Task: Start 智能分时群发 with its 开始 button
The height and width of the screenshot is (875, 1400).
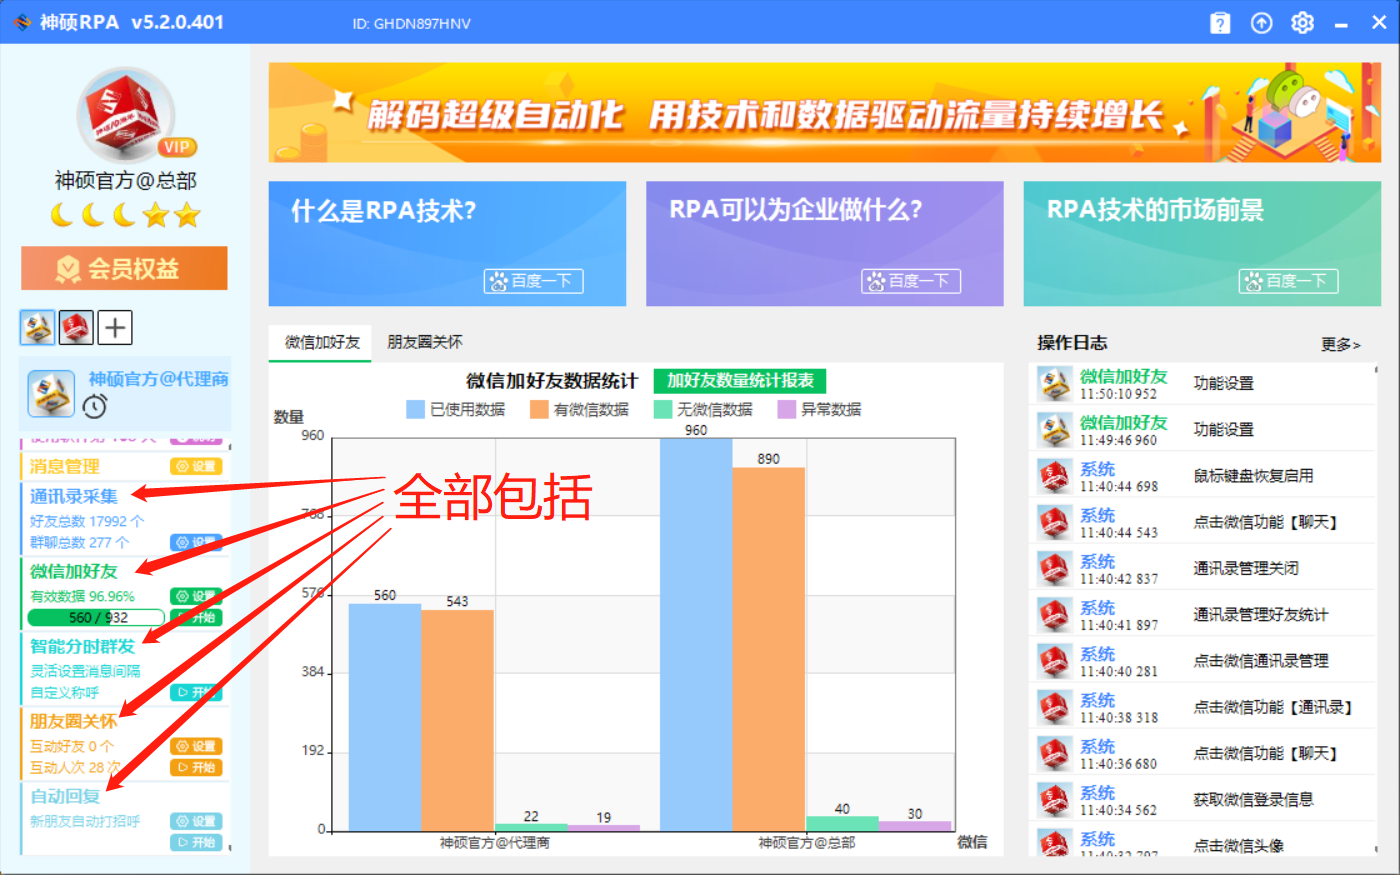Action: coord(196,692)
